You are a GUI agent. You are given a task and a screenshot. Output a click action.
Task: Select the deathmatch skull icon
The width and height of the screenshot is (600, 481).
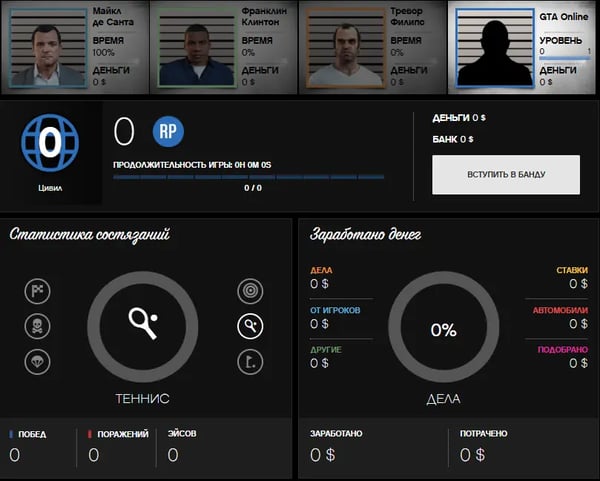tap(37, 326)
